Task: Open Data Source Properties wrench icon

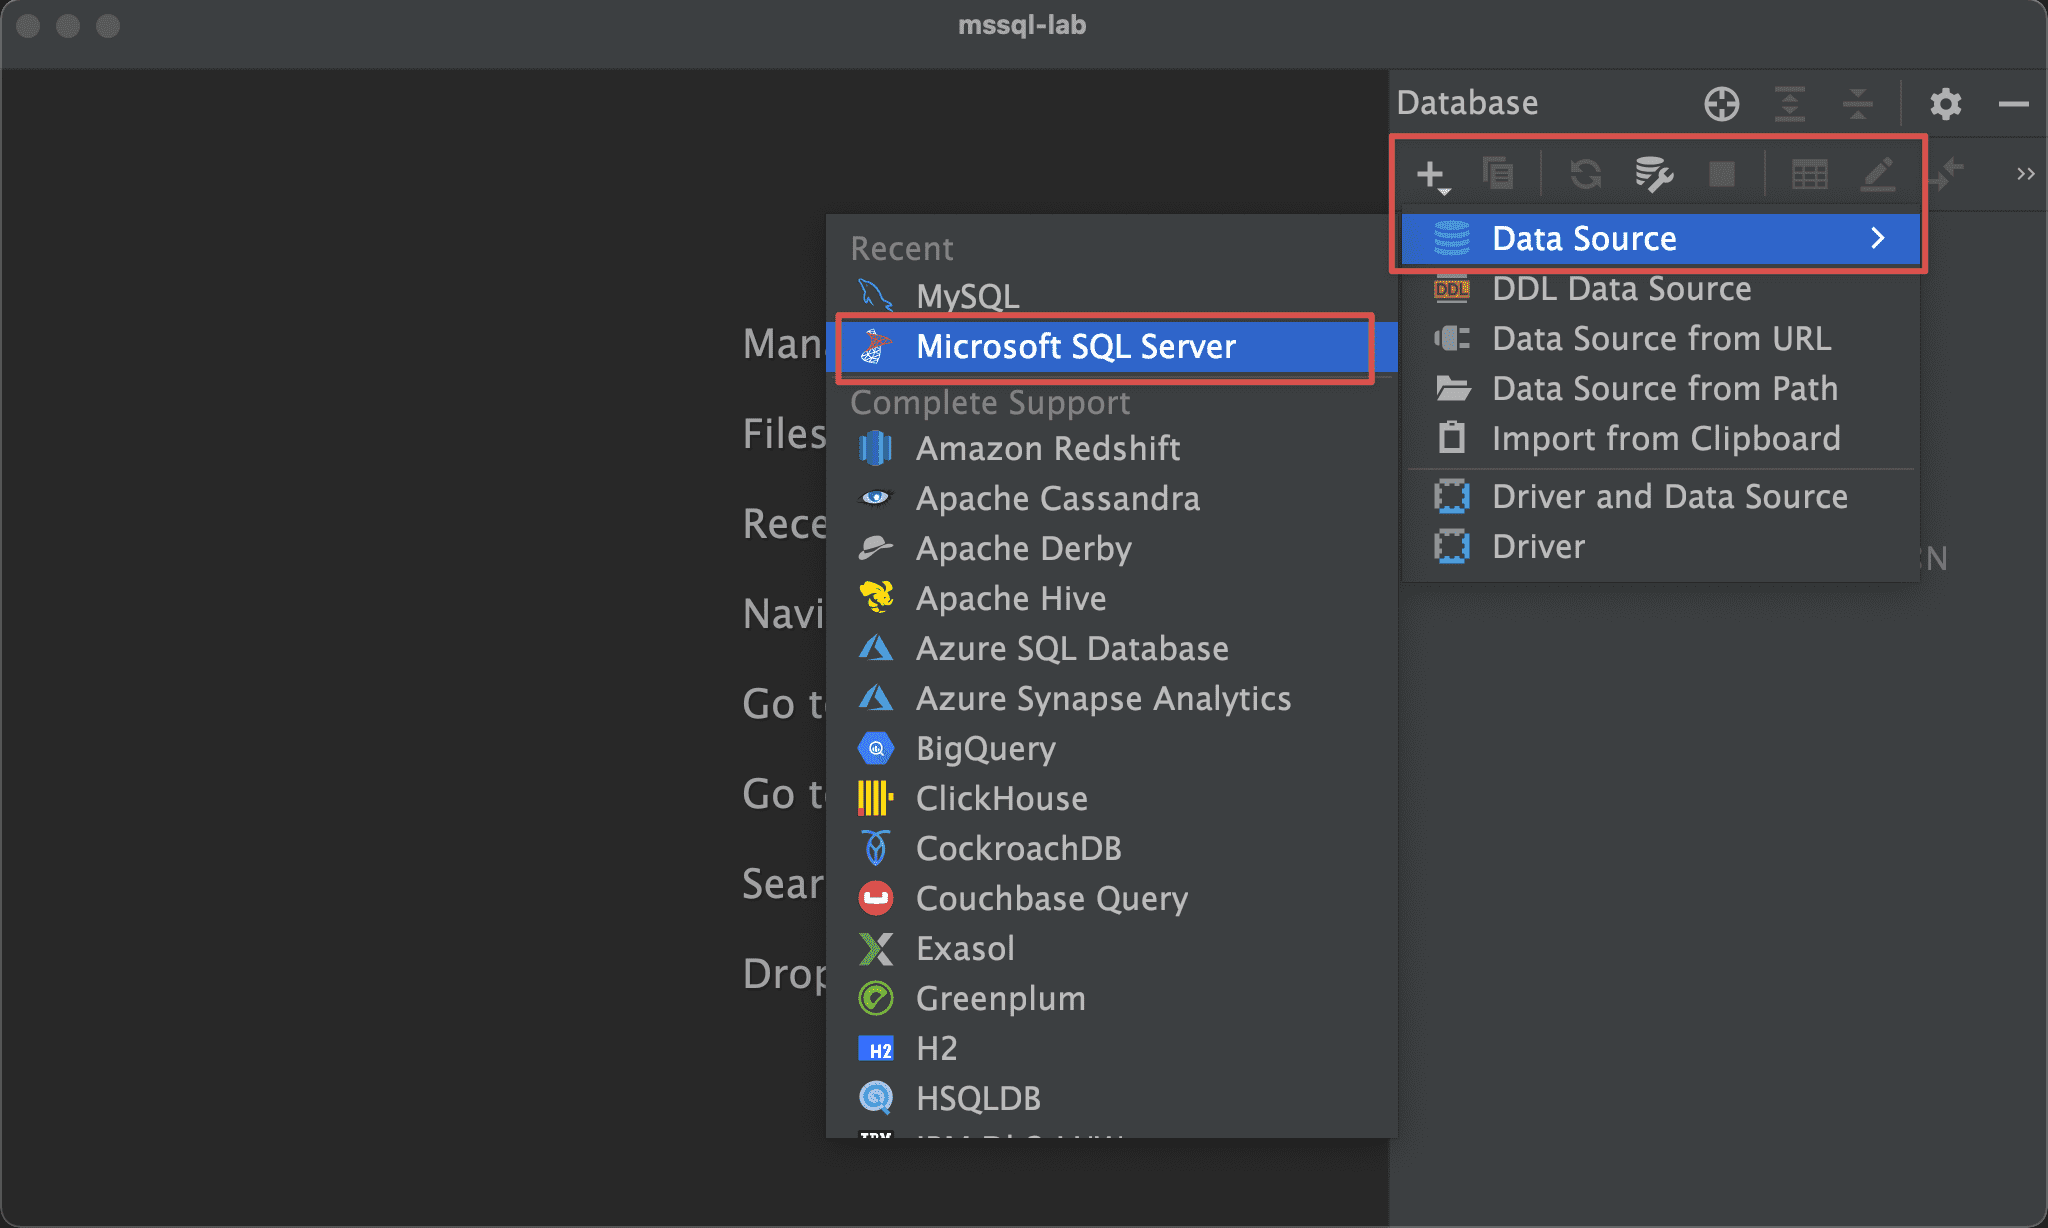Action: [1654, 174]
